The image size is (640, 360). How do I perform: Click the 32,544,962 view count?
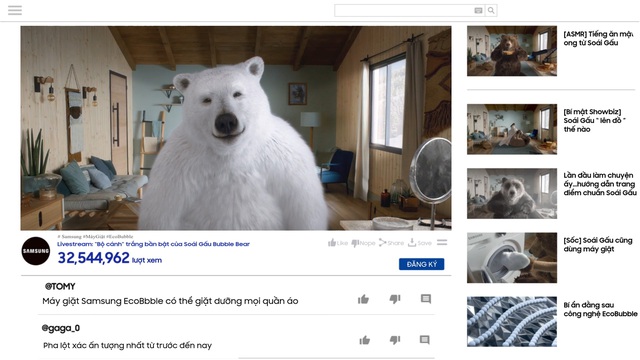pyautogui.click(x=93, y=258)
